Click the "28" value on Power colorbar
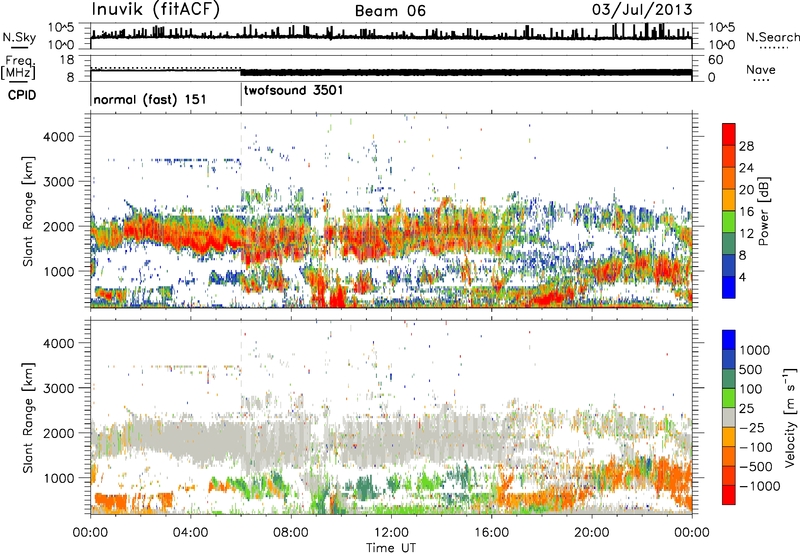Image resolution: width=800 pixels, height=554 pixels. [x=746, y=146]
